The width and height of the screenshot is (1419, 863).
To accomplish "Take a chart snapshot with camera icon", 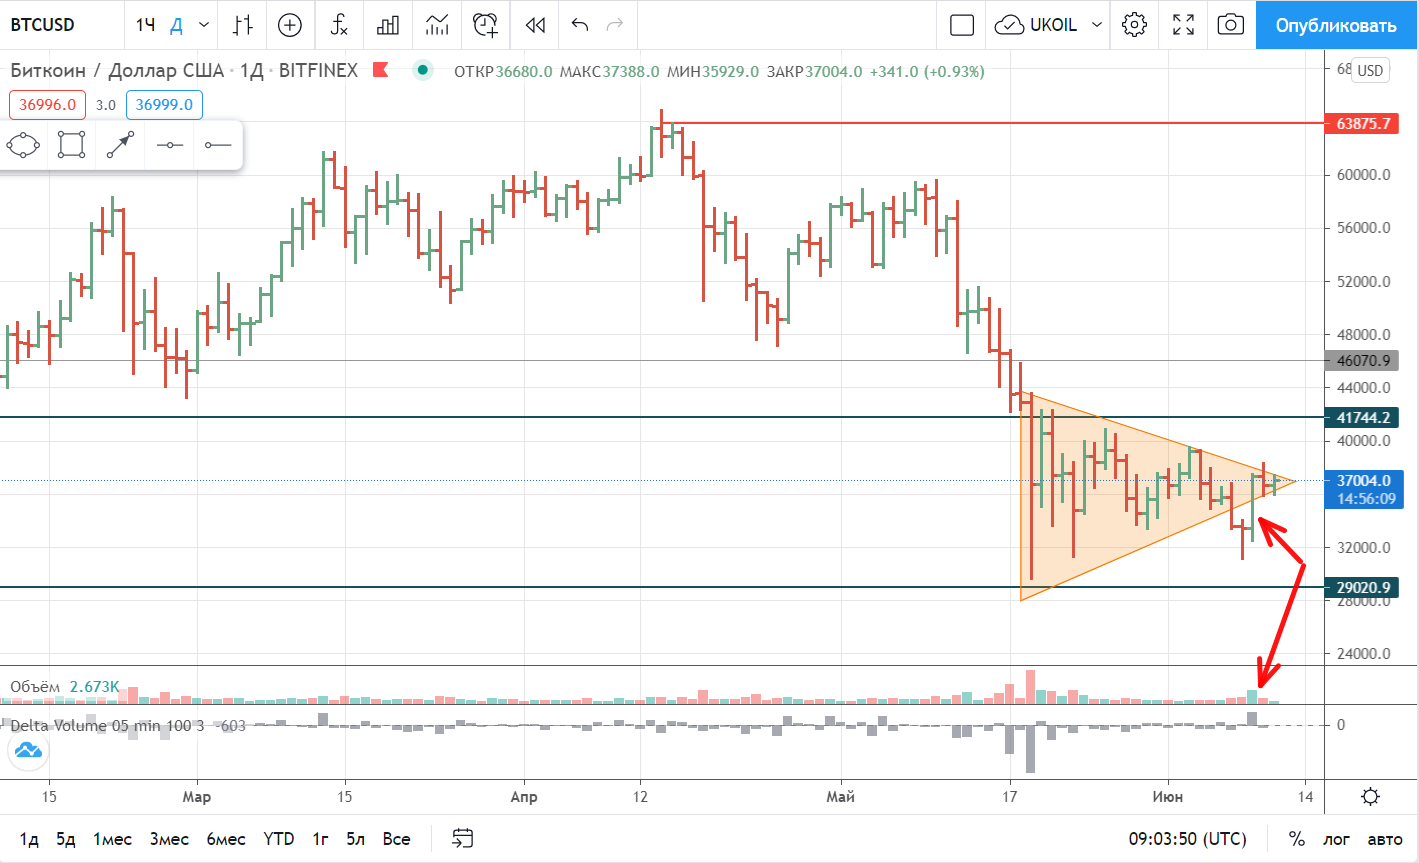I will tap(1231, 25).
